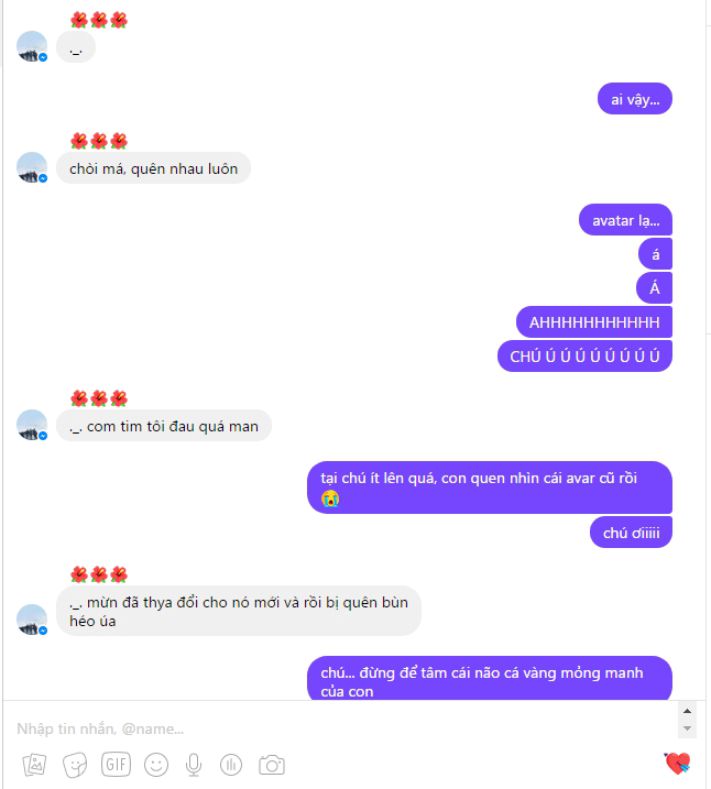
Task: Click the 'CHÚ Ú Ú Ú' message bubble
Action: 585,356
